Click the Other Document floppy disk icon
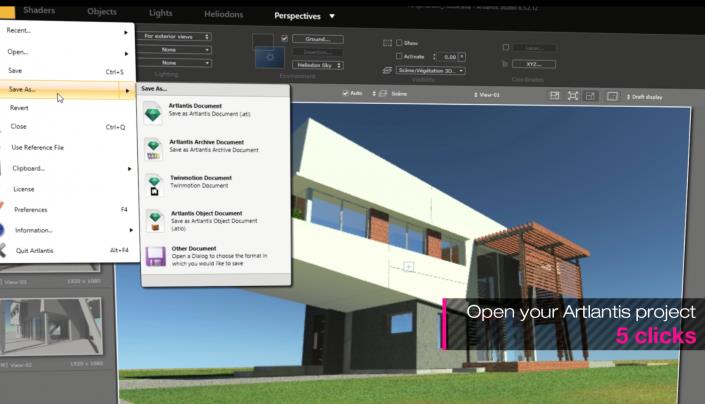 [x=156, y=256]
